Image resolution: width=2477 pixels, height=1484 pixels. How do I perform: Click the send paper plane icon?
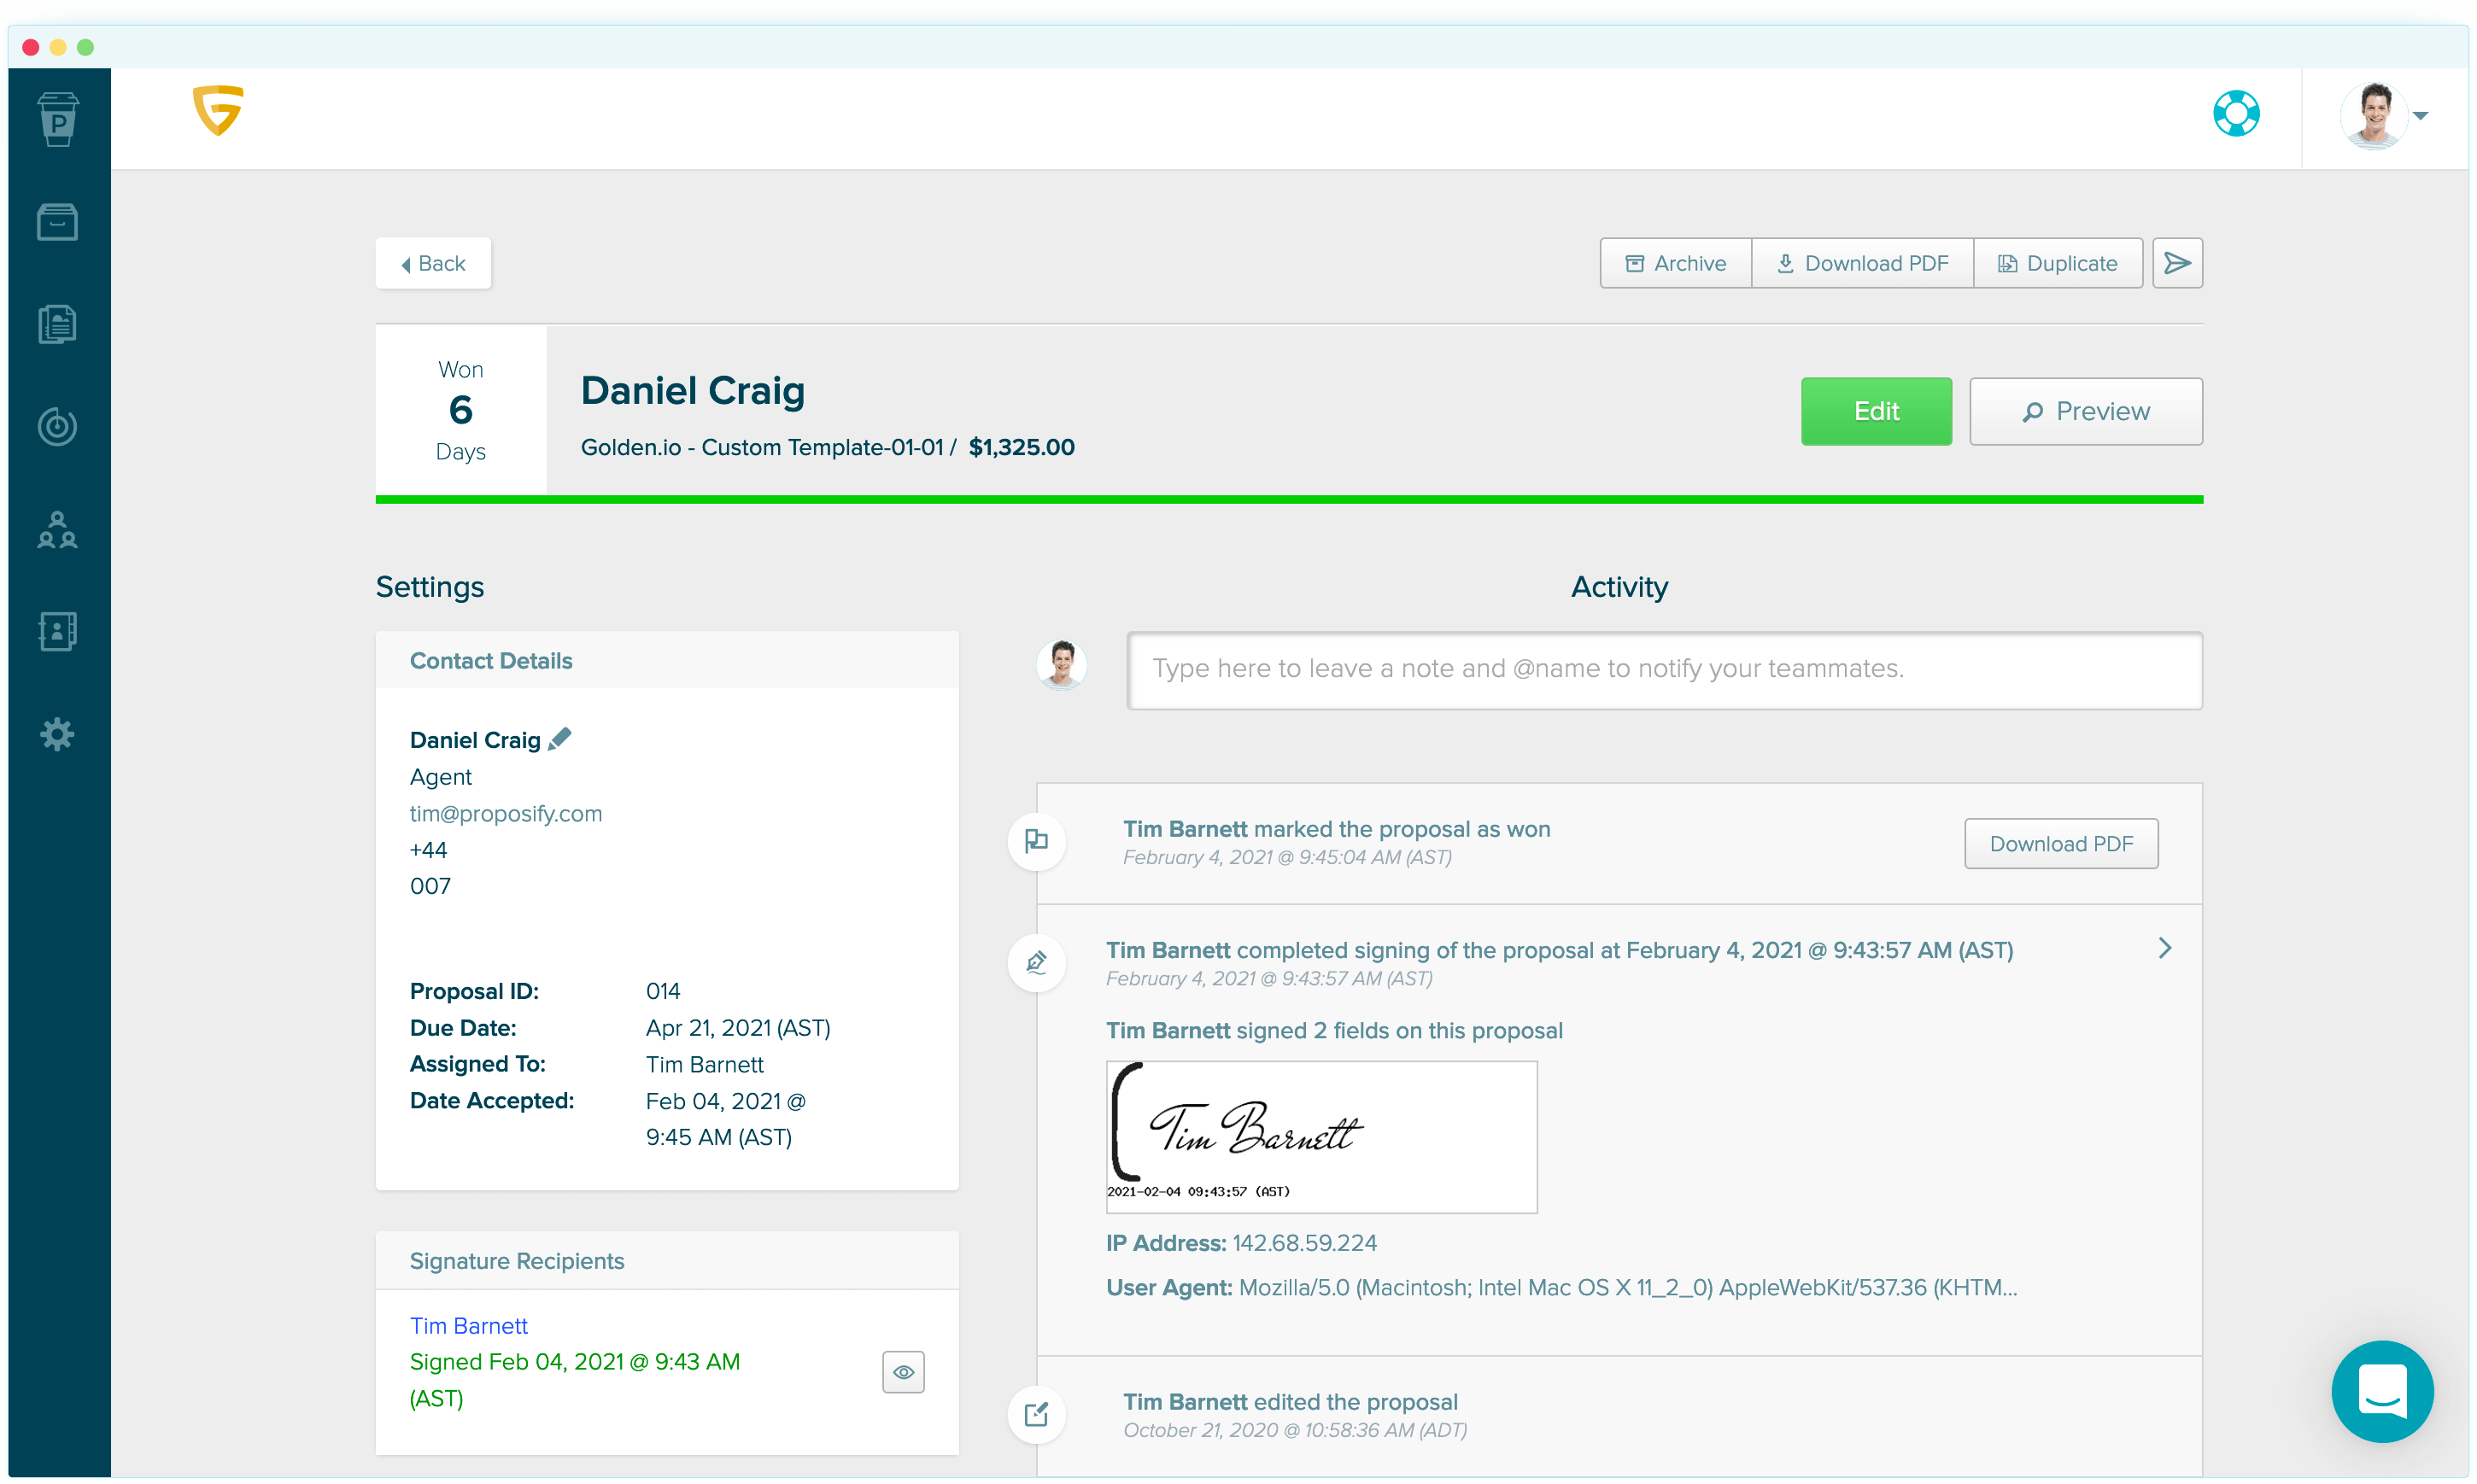(2177, 263)
